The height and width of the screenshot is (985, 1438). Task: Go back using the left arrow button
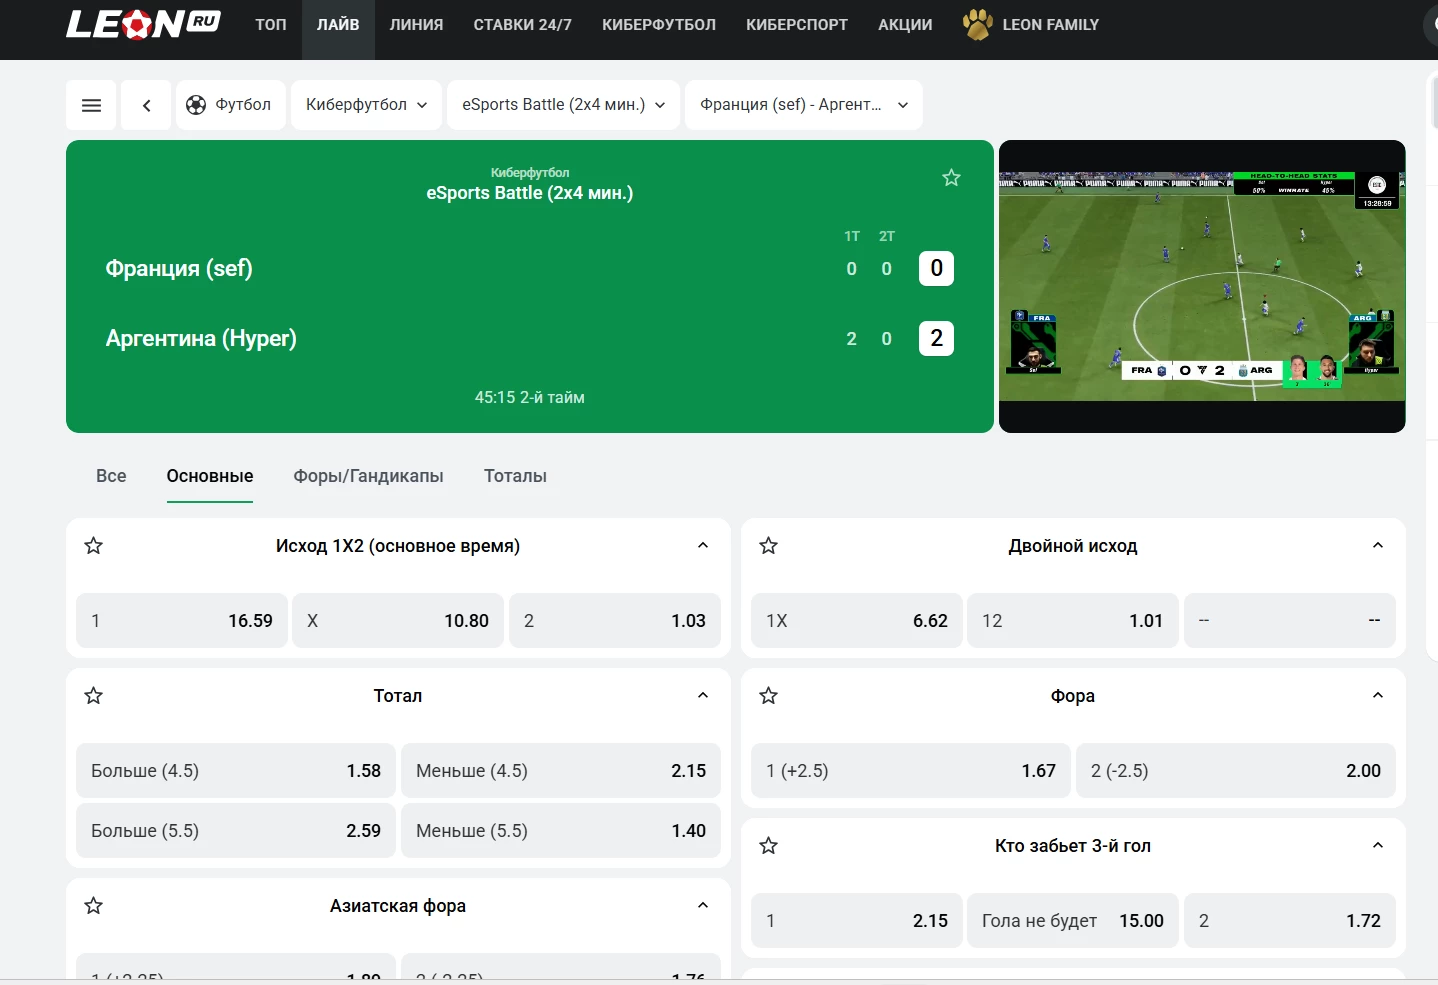[146, 105]
